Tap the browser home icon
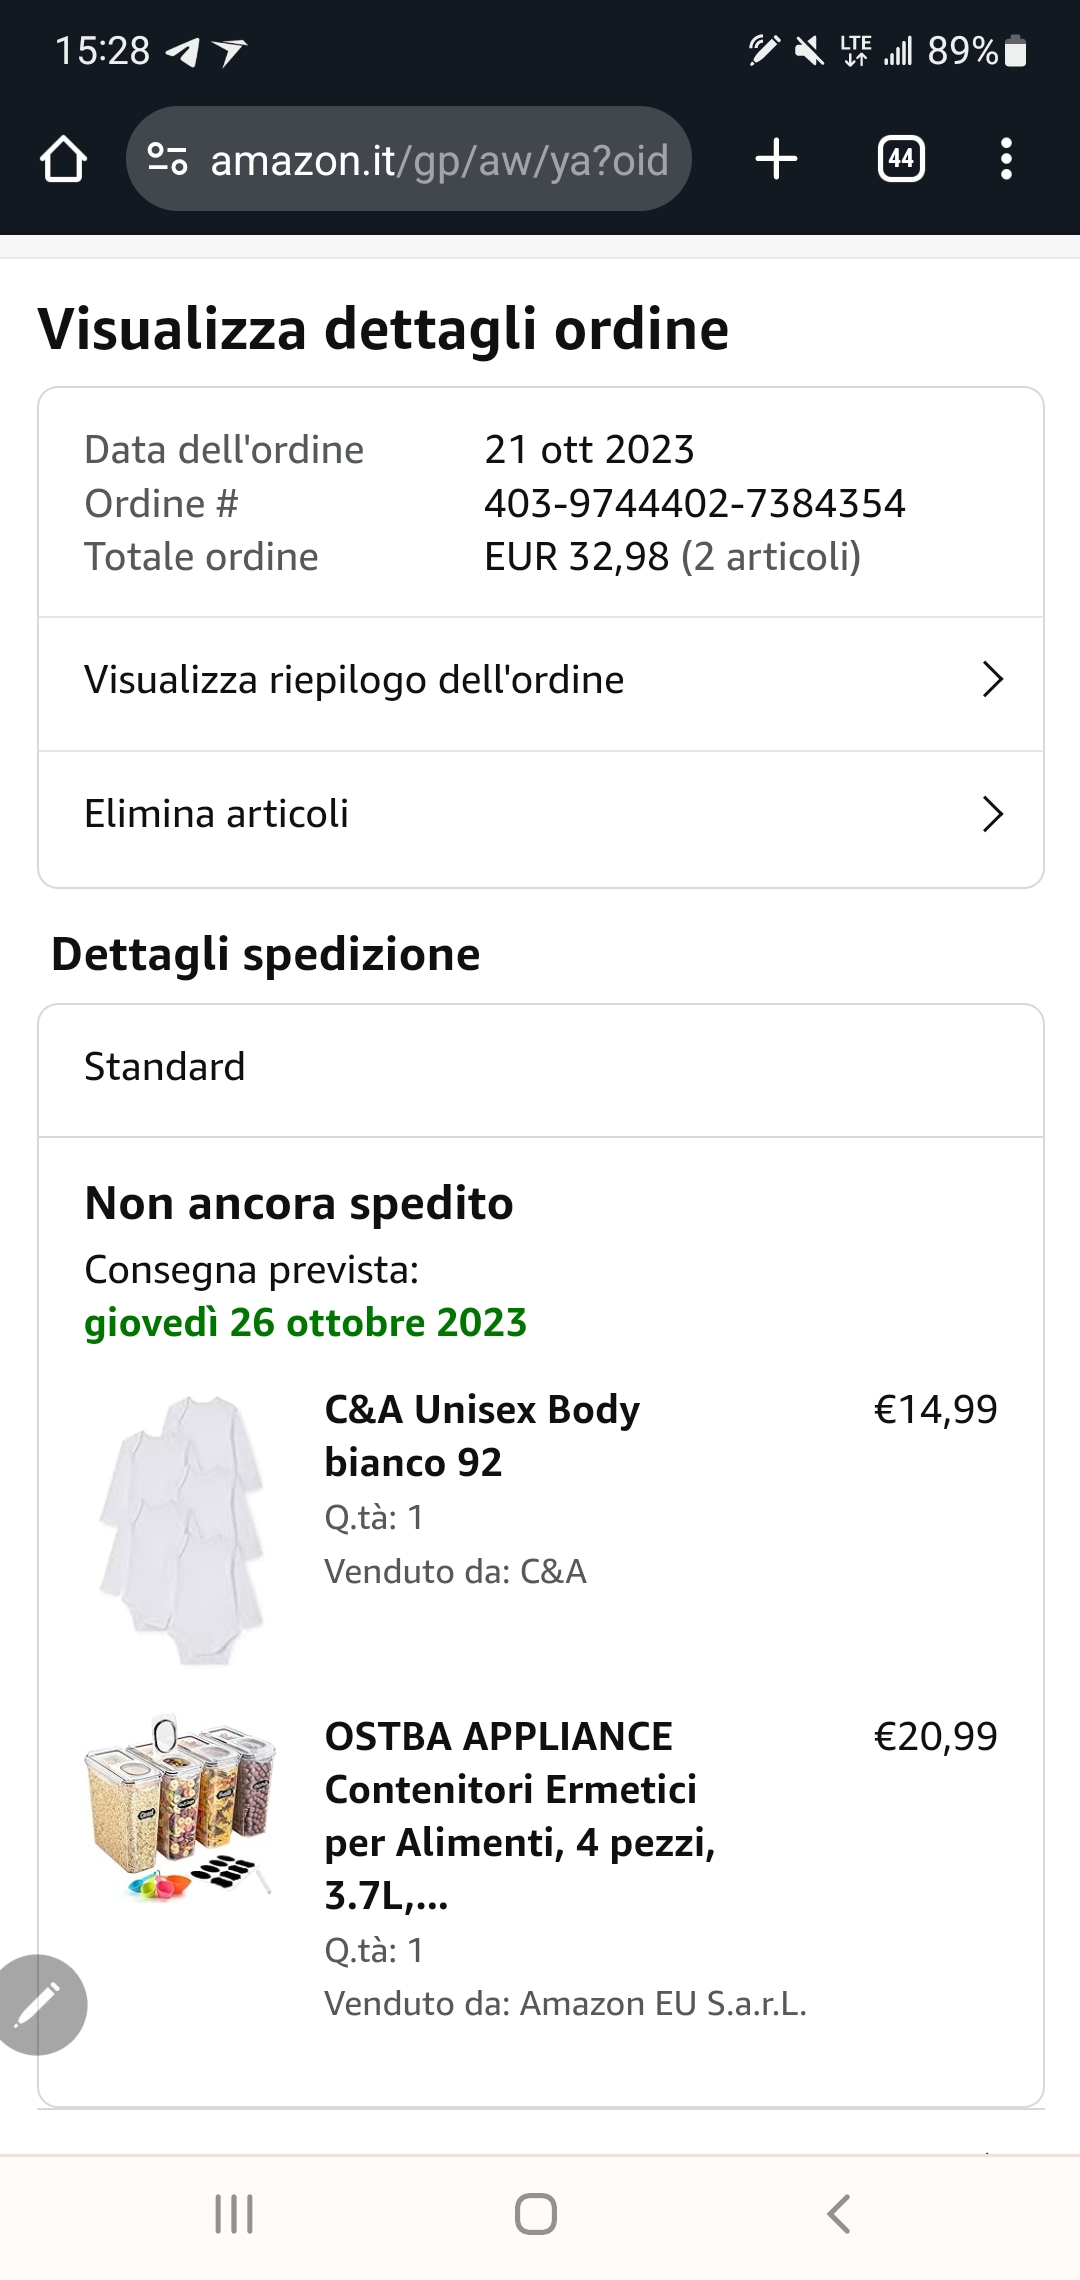Image resolution: width=1080 pixels, height=2280 pixels. pyautogui.click(x=63, y=159)
